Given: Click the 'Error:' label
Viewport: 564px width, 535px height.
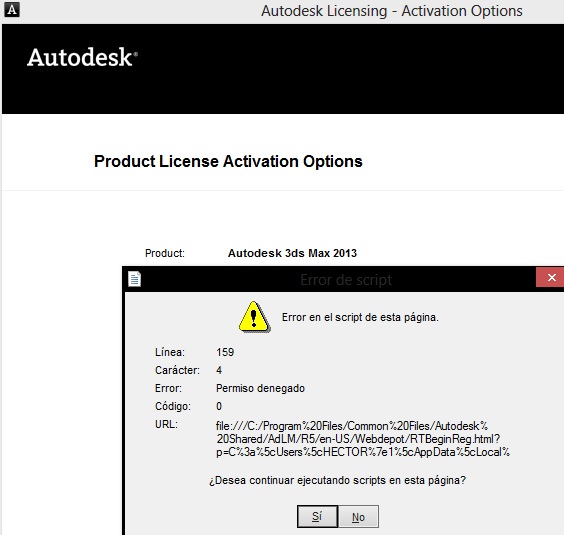Looking at the screenshot, I should (168, 388).
